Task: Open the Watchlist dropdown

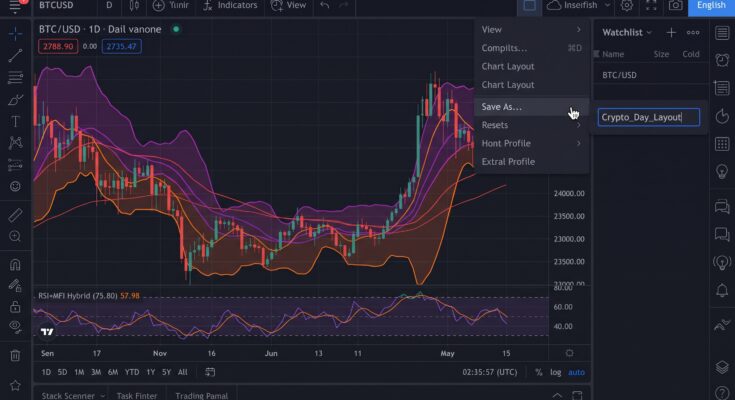Action: 627,32
